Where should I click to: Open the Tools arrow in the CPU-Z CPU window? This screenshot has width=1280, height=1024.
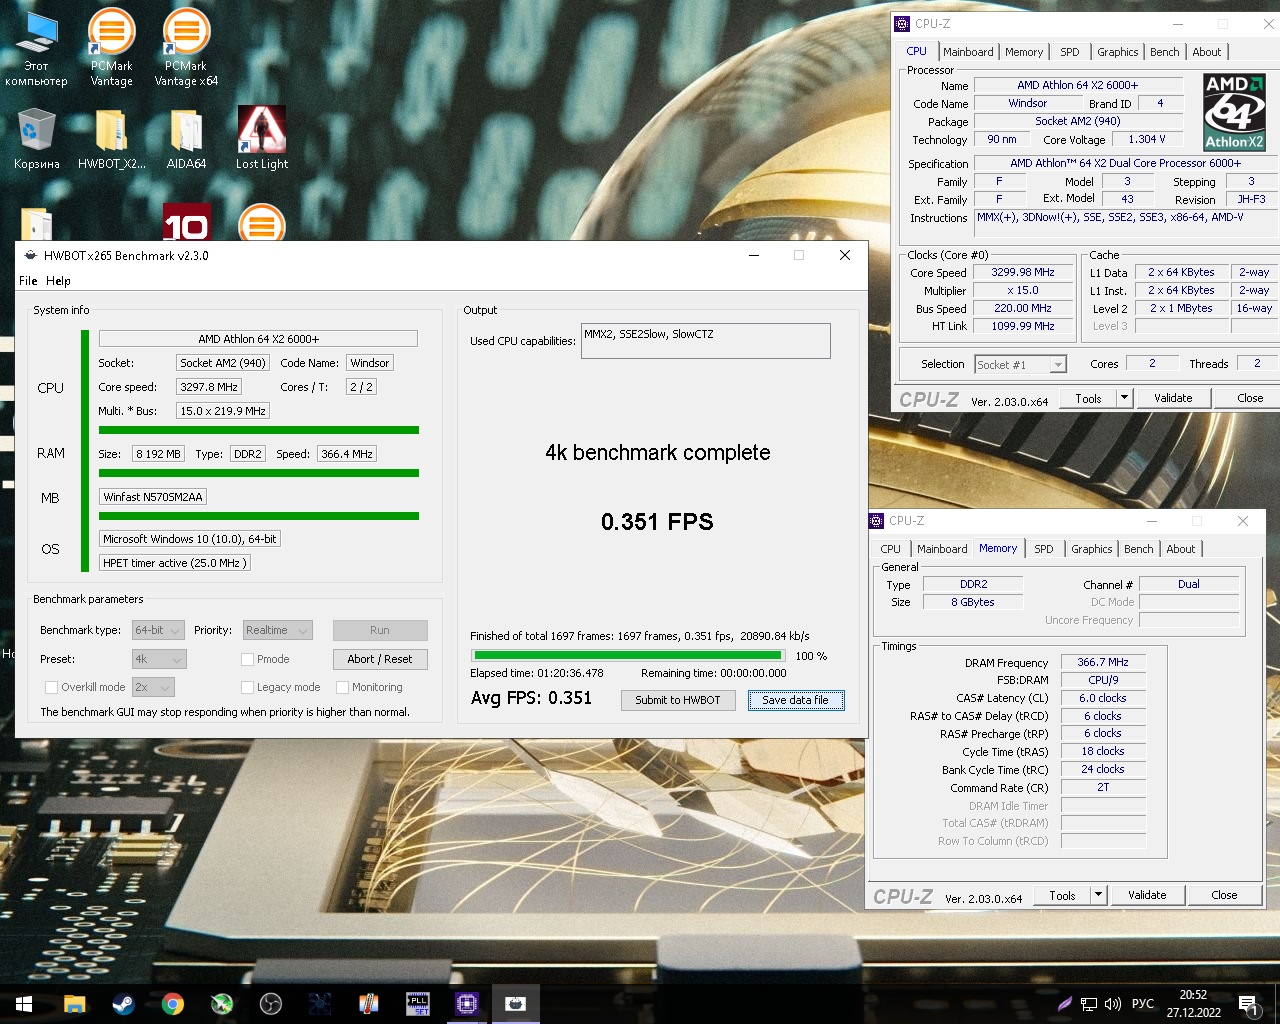tap(1124, 398)
